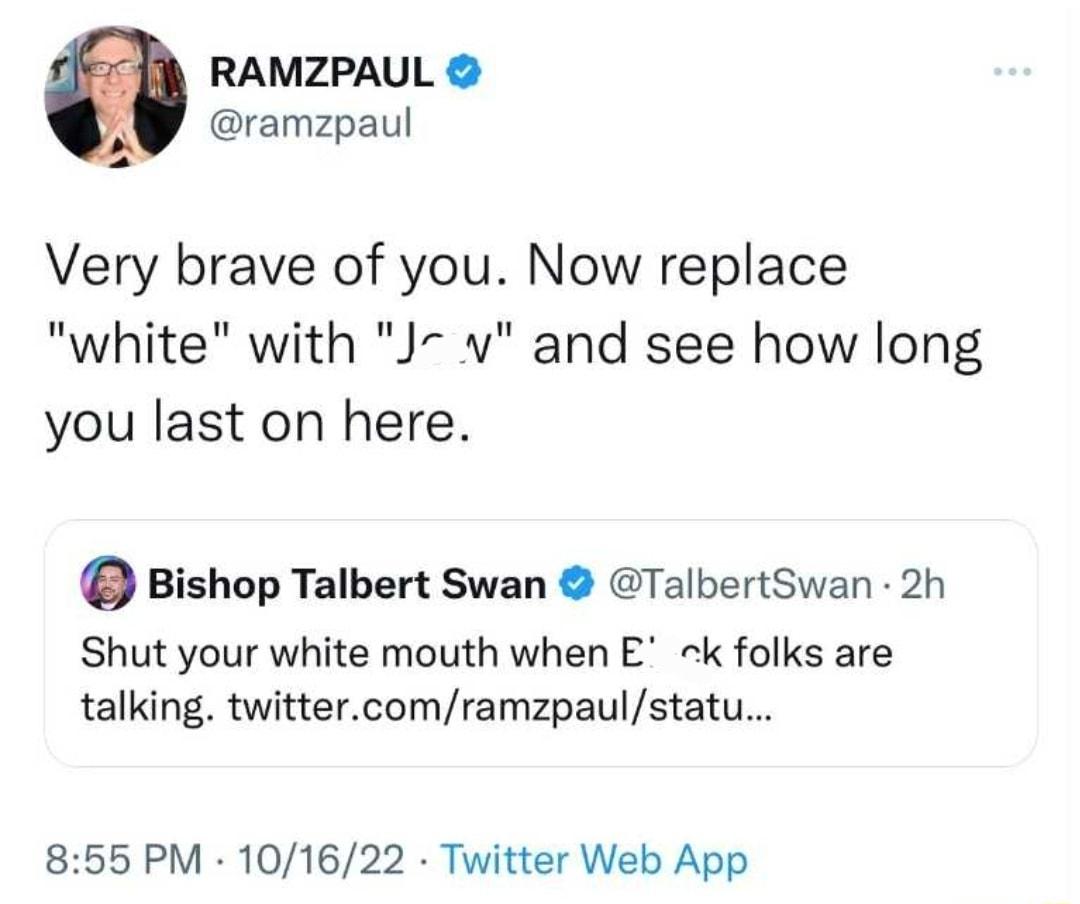The height and width of the screenshot is (904, 1080).
Task: Open Bishop Talbert Swan's name link
Action: point(347,584)
